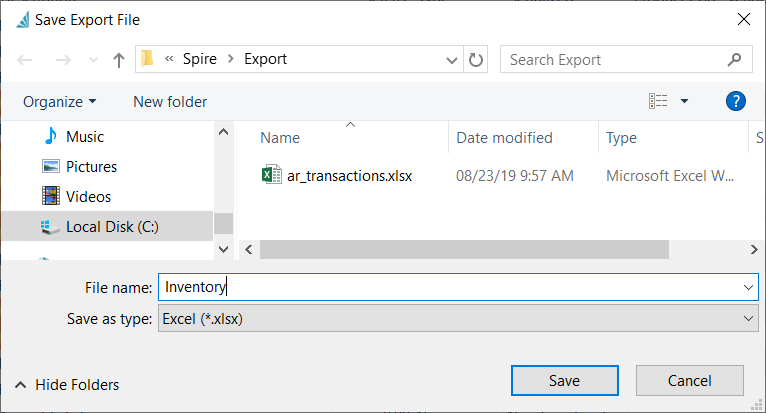Click the Microsoft Excel W... type cell
This screenshot has width=766, height=413.
(x=670, y=176)
